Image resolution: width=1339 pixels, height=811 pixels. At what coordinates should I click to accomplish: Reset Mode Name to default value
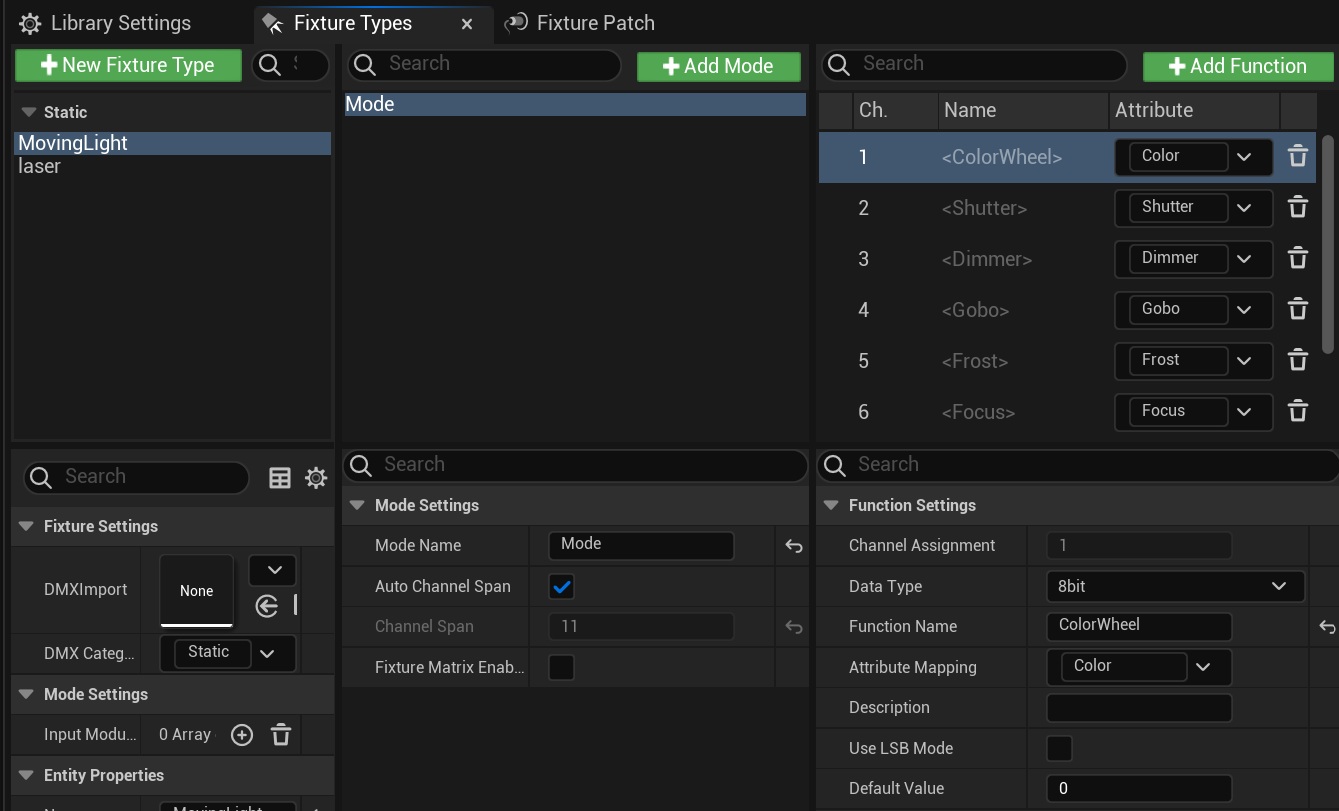click(x=793, y=546)
